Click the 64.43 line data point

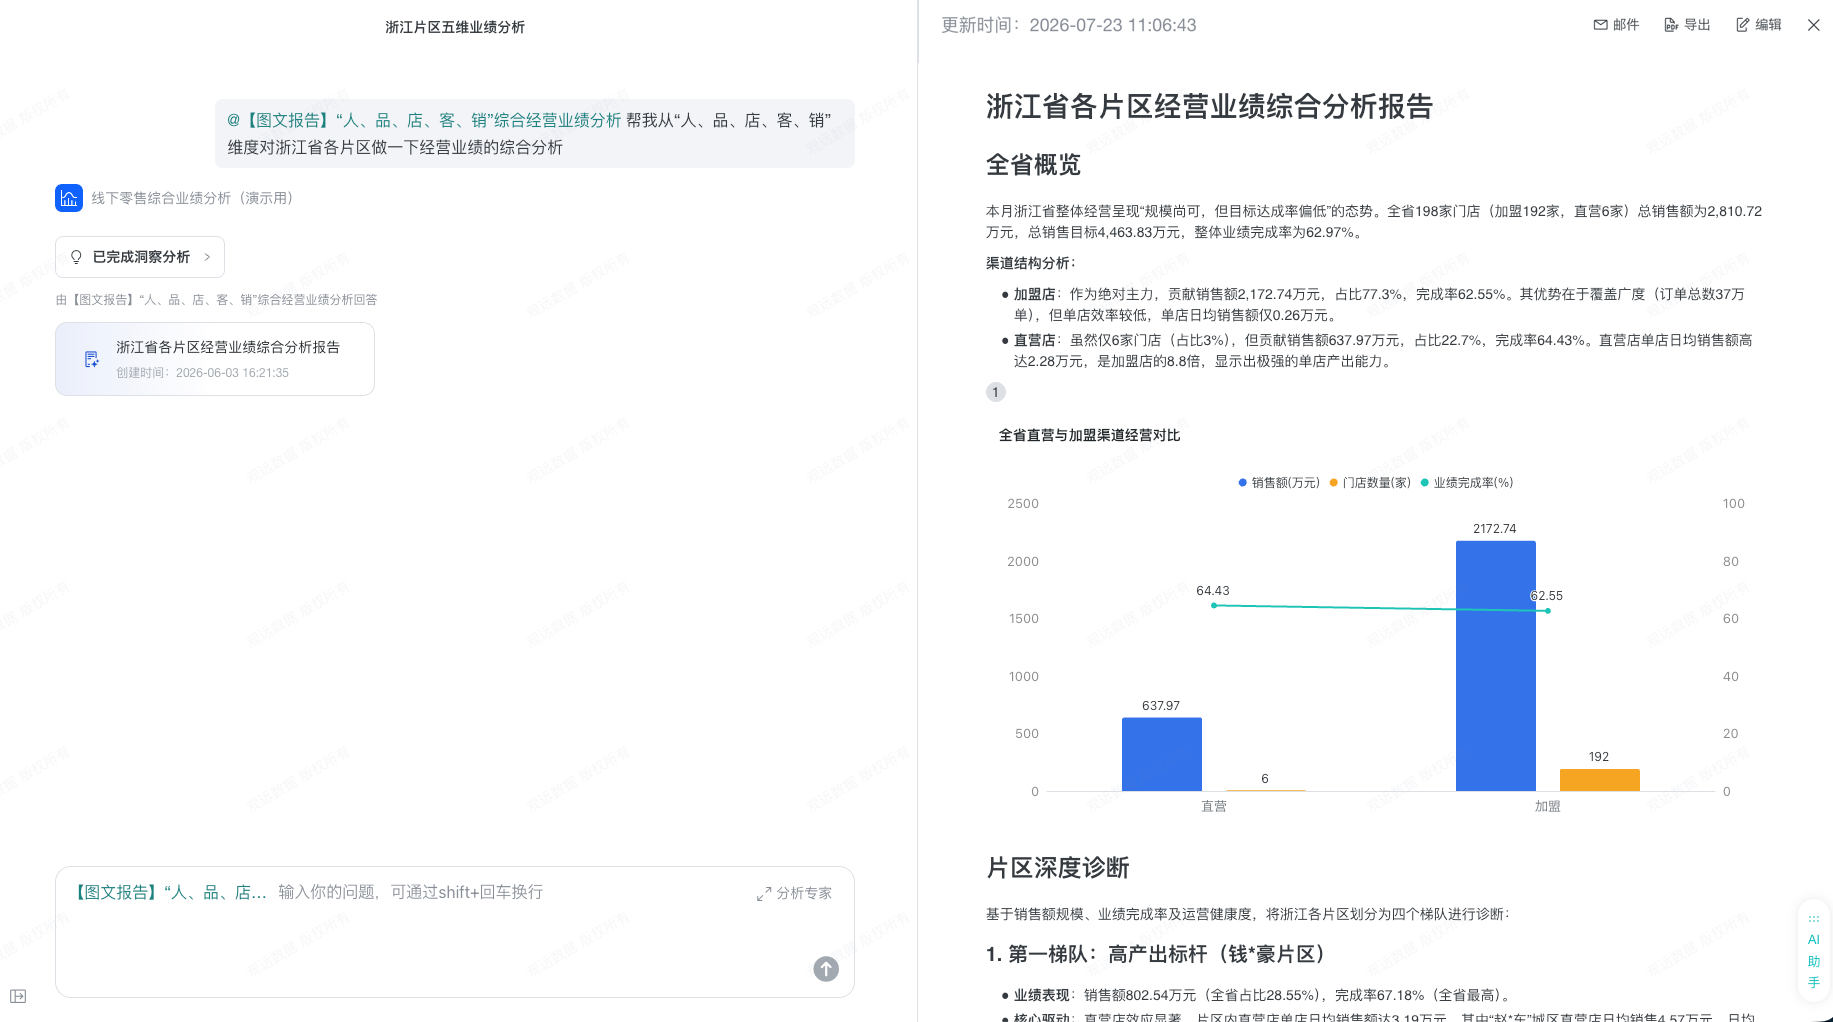(1214, 605)
